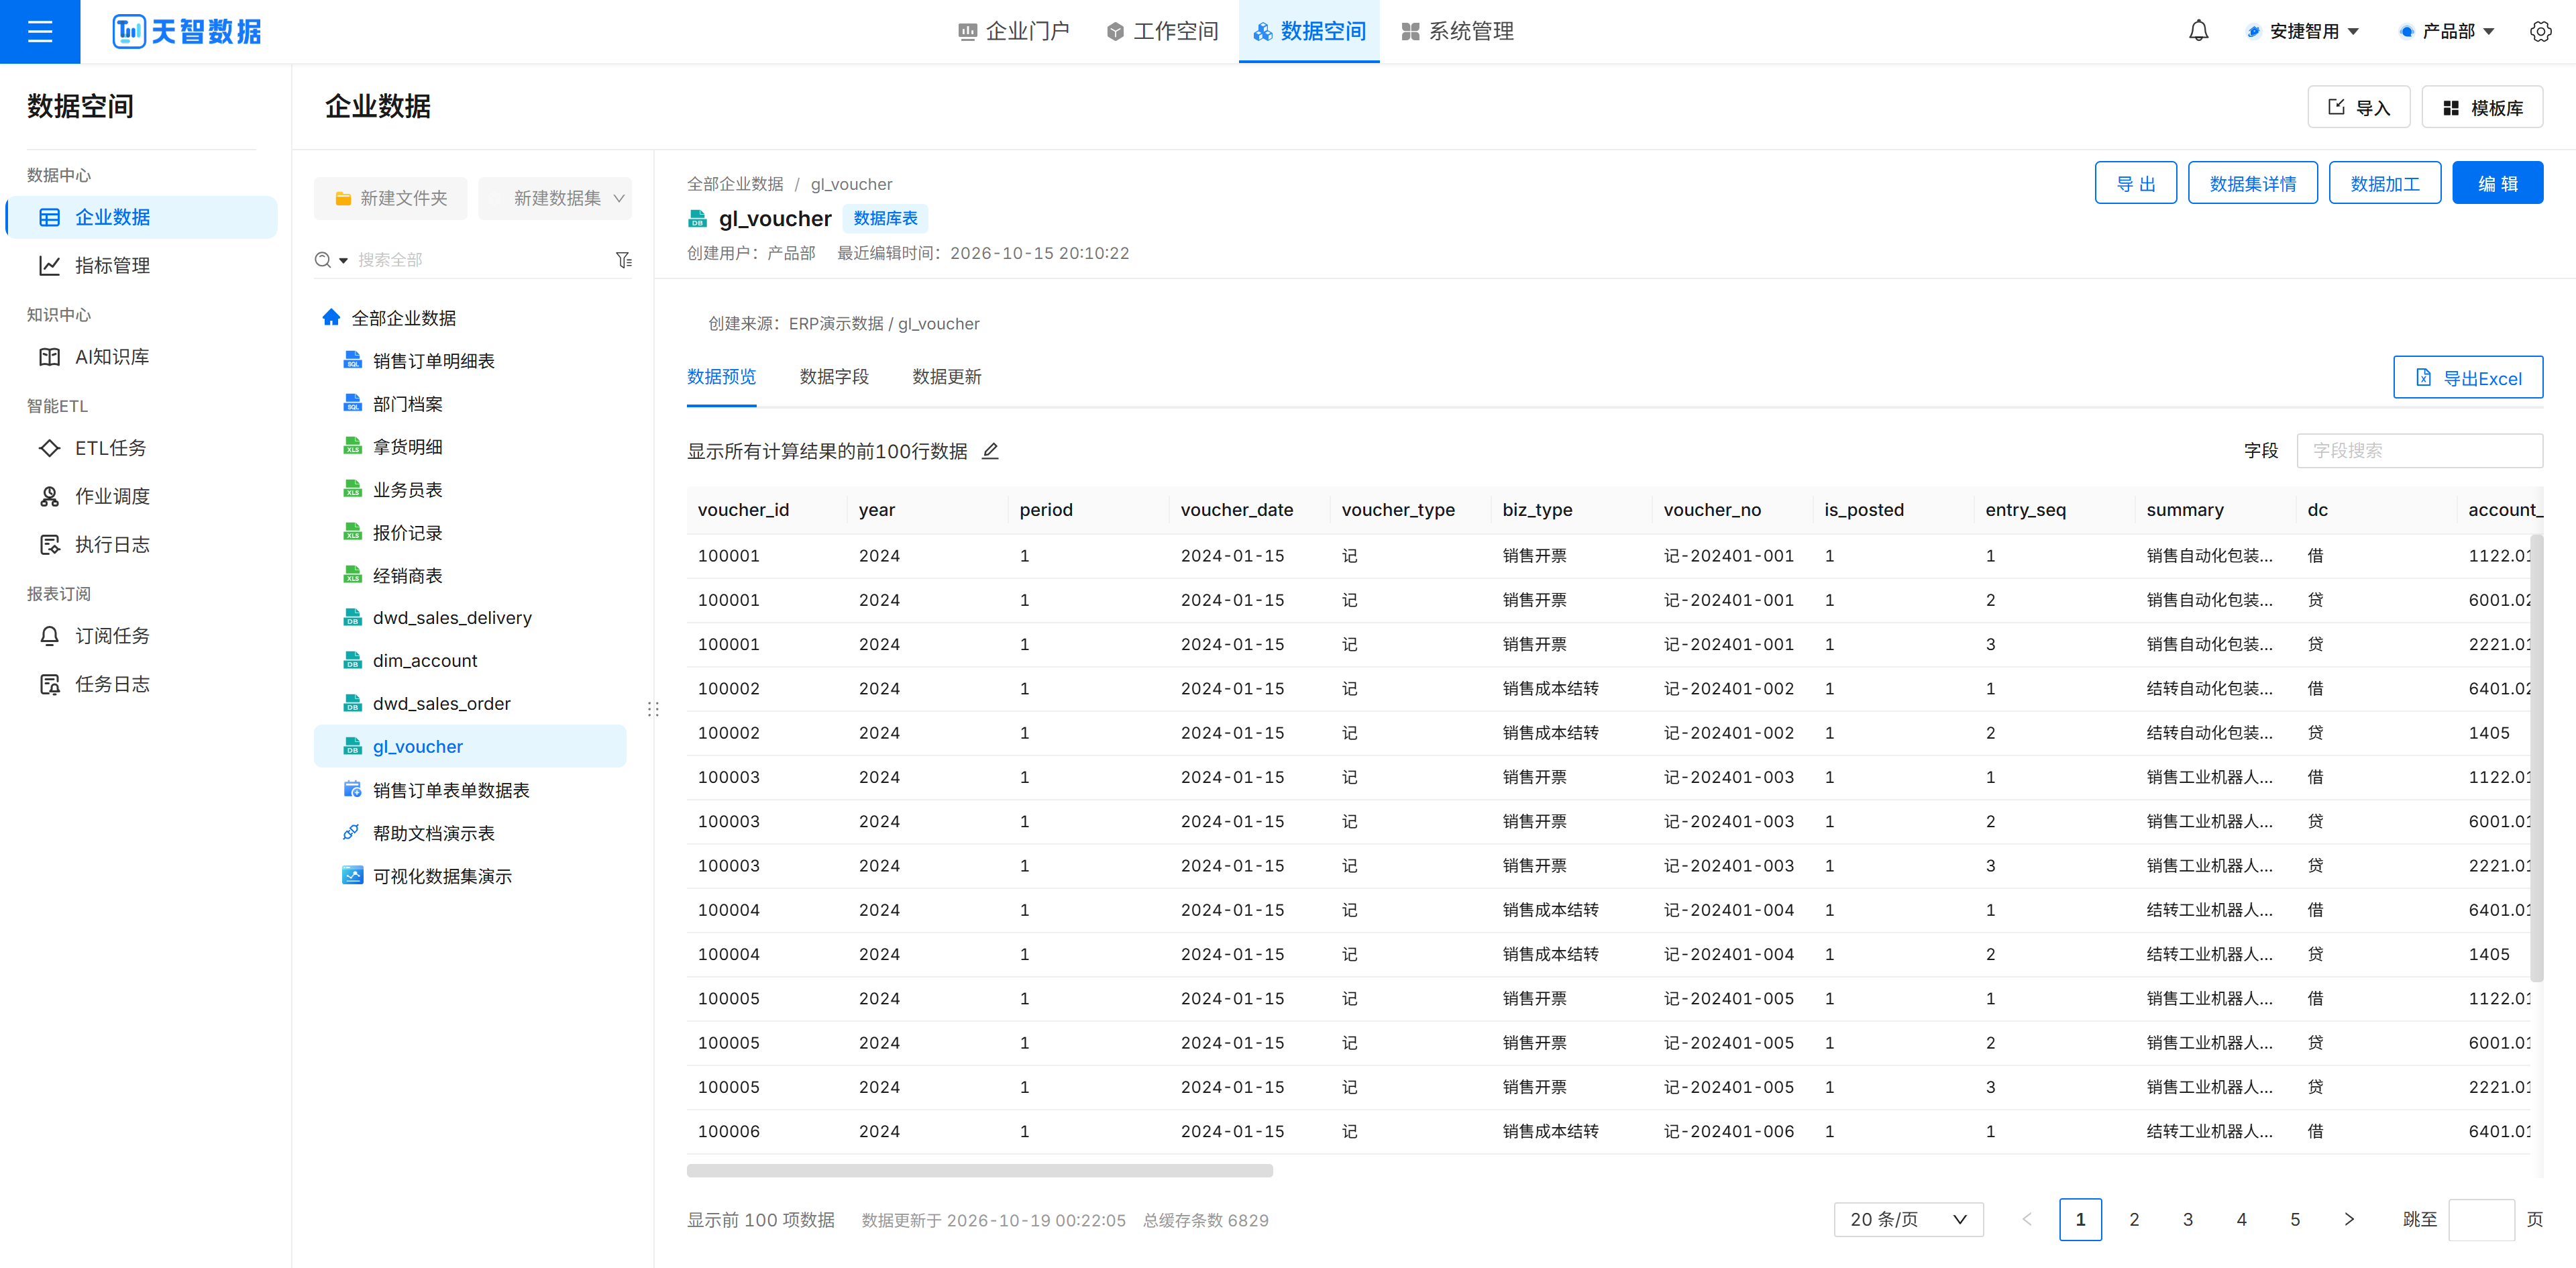Click the 导出Excel button
The width and height of the screenshot is (2576, 1268).
click(x=2467, y=378)
